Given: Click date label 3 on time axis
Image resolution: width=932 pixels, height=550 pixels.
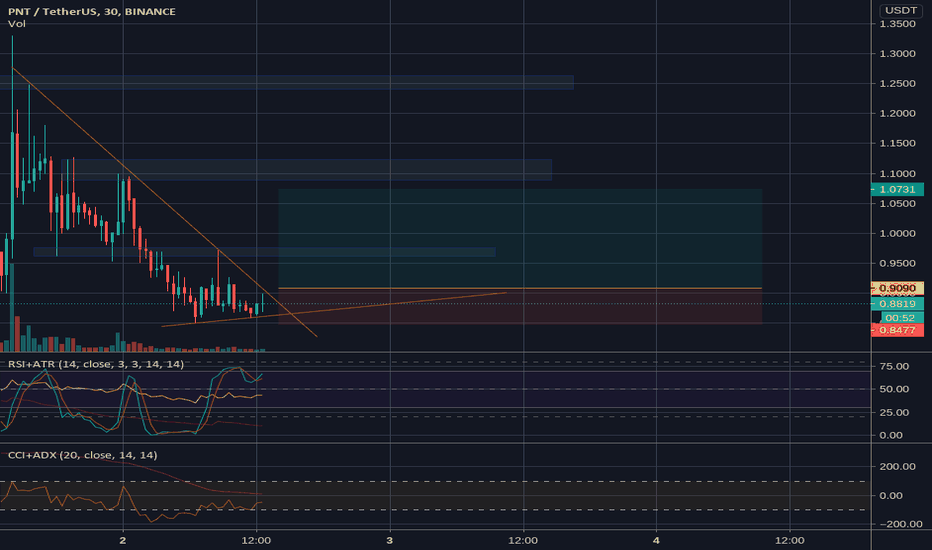Looking at the screenshot, I should point(389,540).
